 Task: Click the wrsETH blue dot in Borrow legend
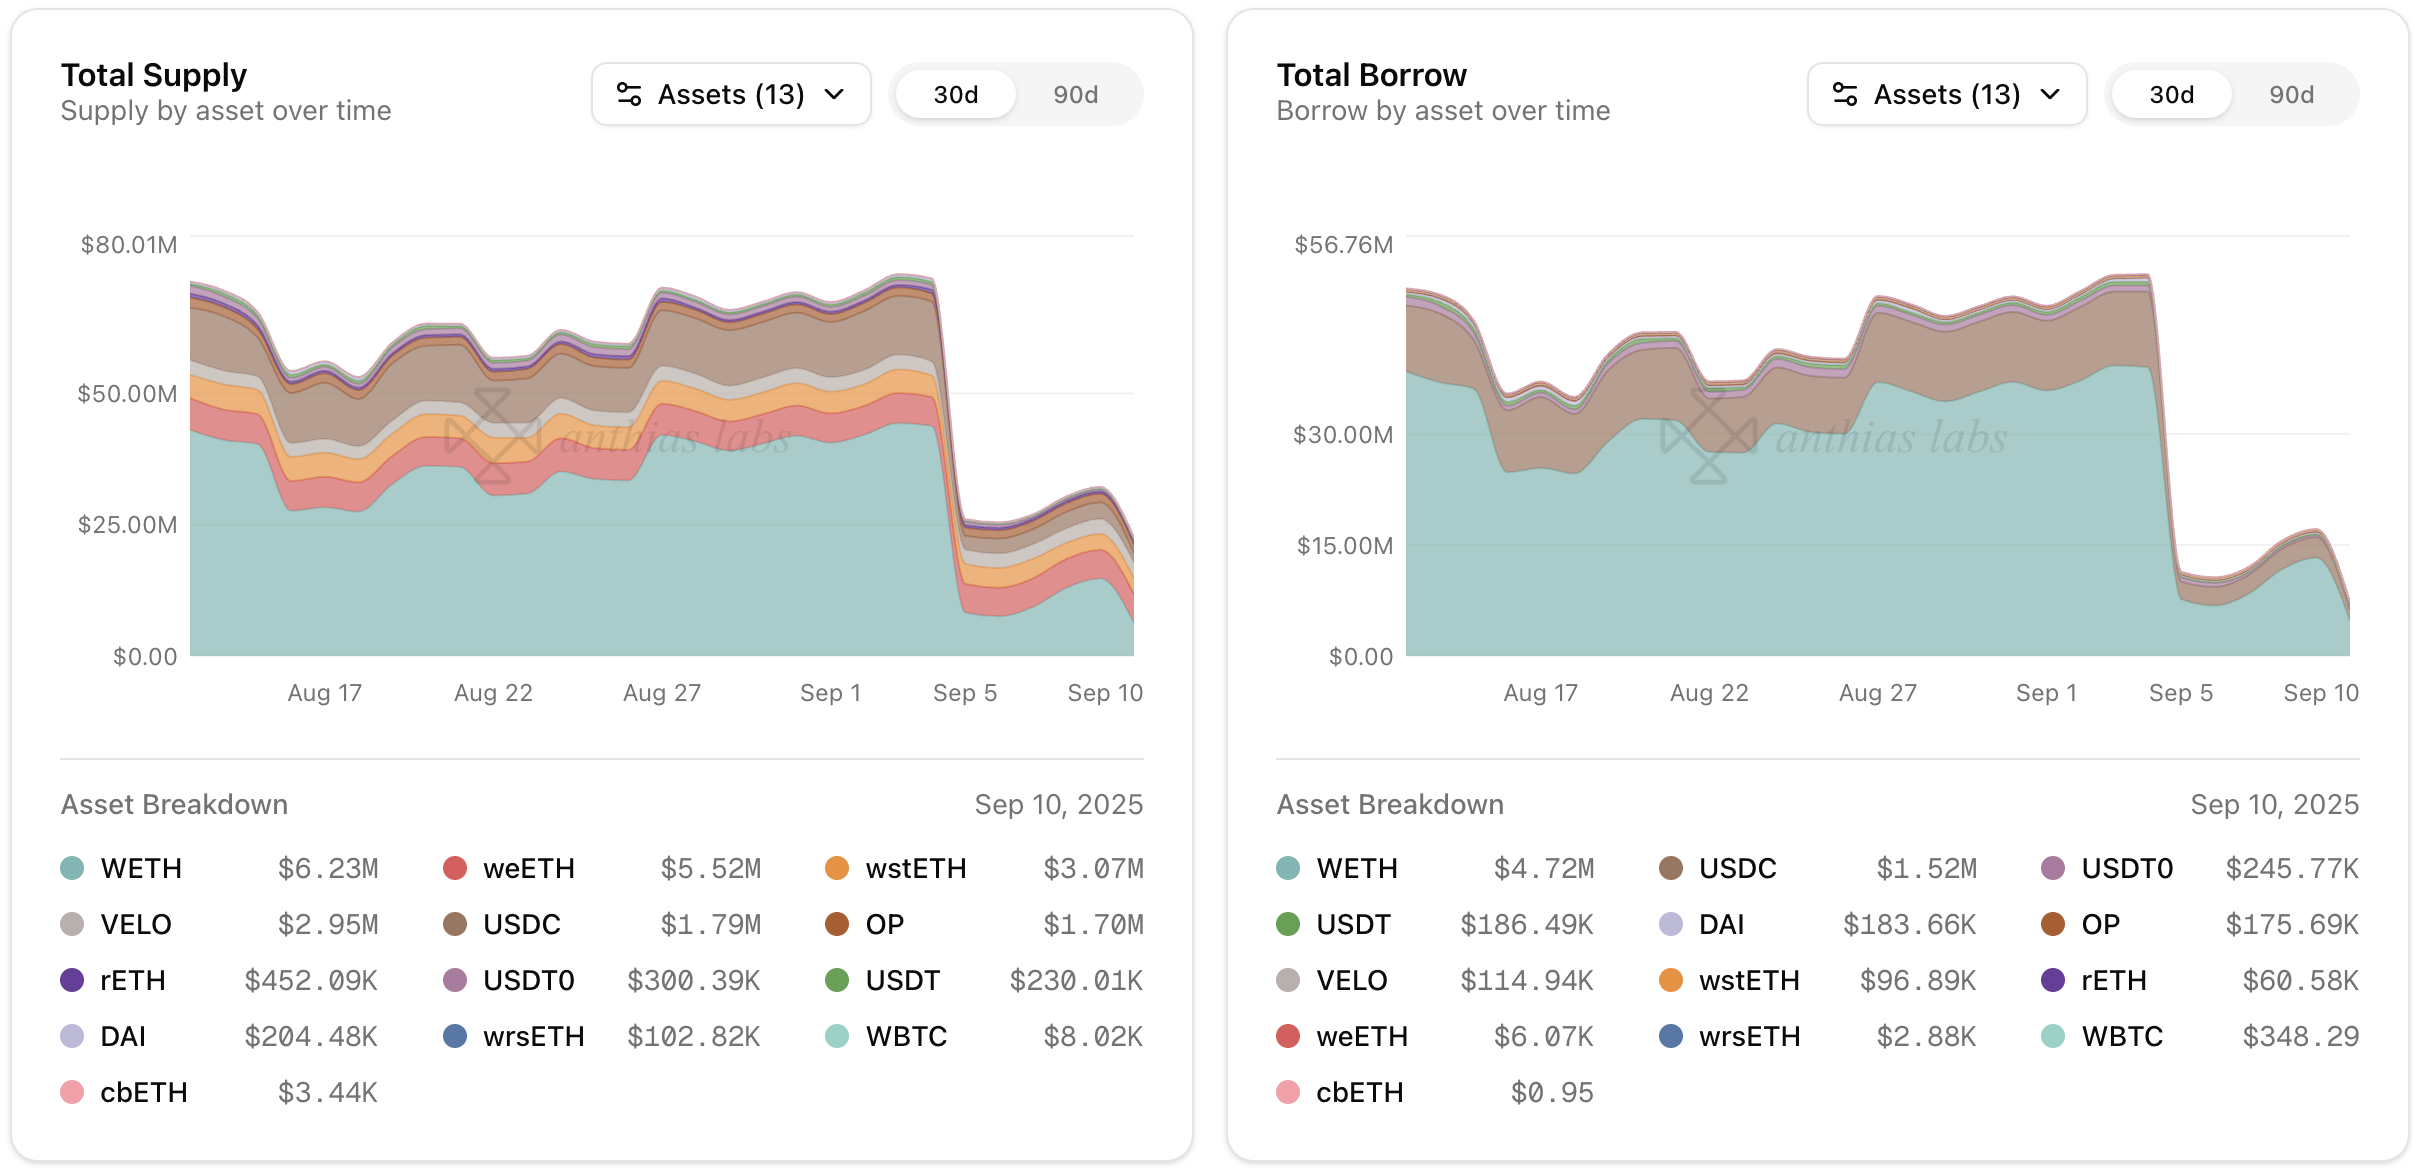click(x=1671, y=1036)
